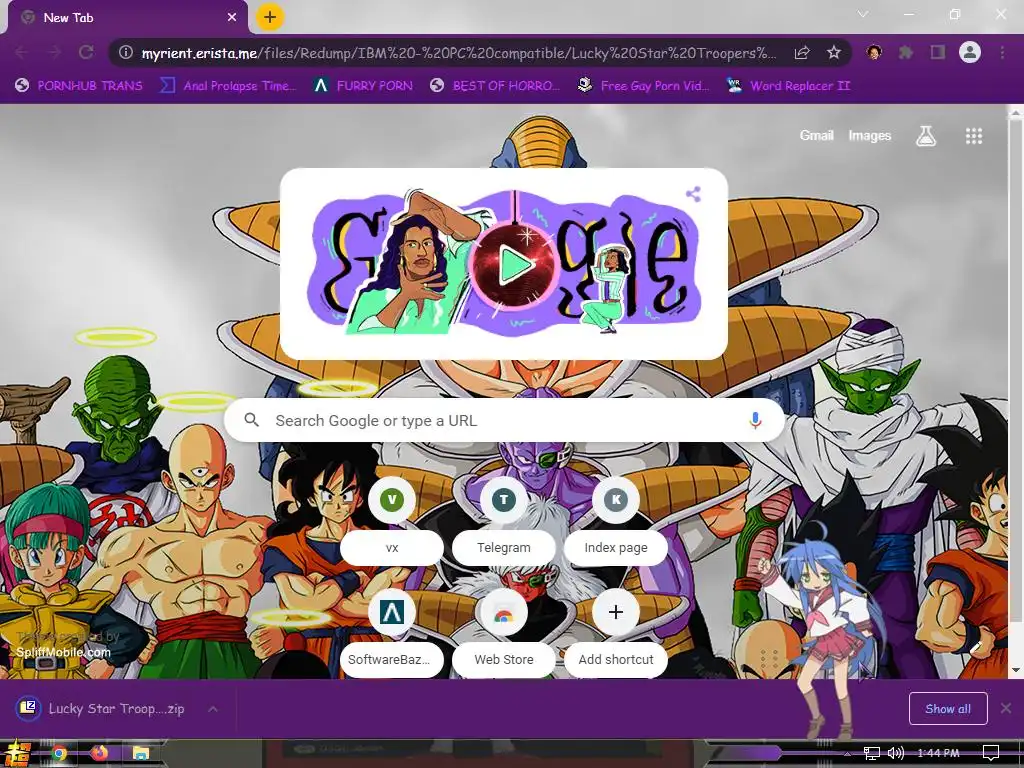
Task: Go back to previous page
Action: (x=22, y=52)
